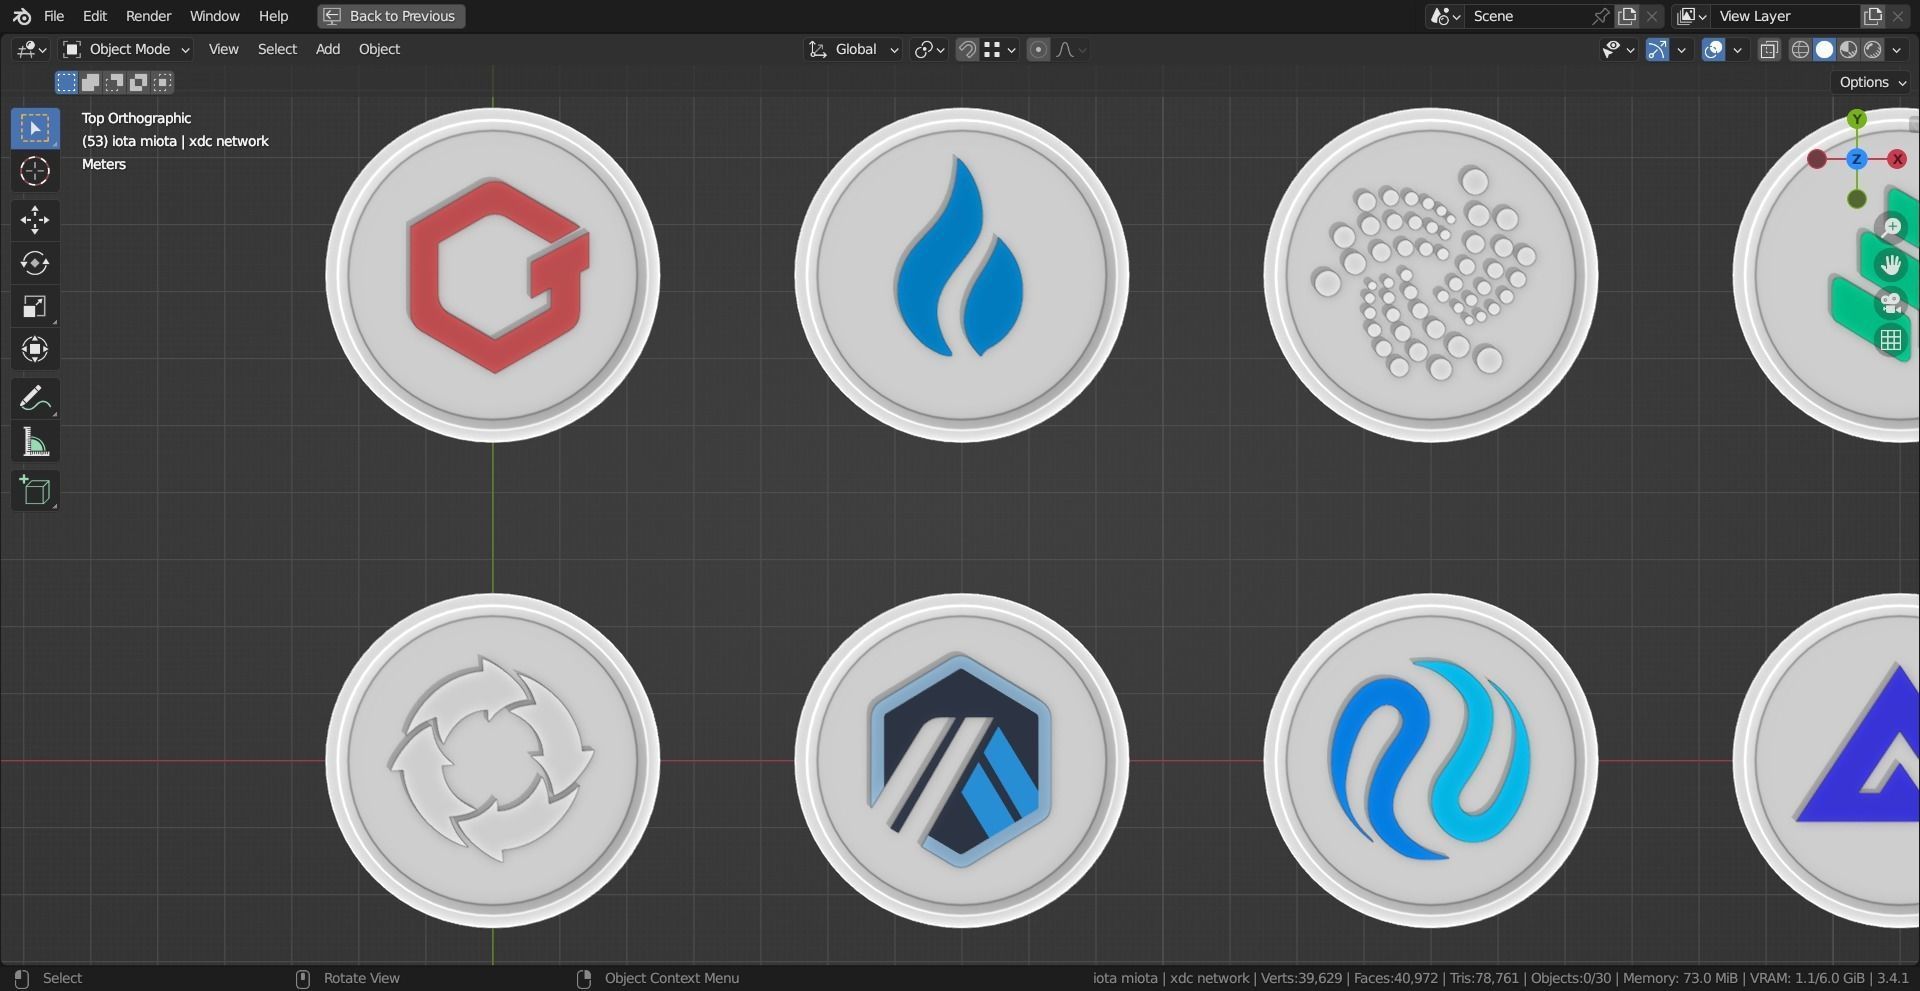Open the viewport Object menu
Viewport: 1920px width, 991px height.
379,49
